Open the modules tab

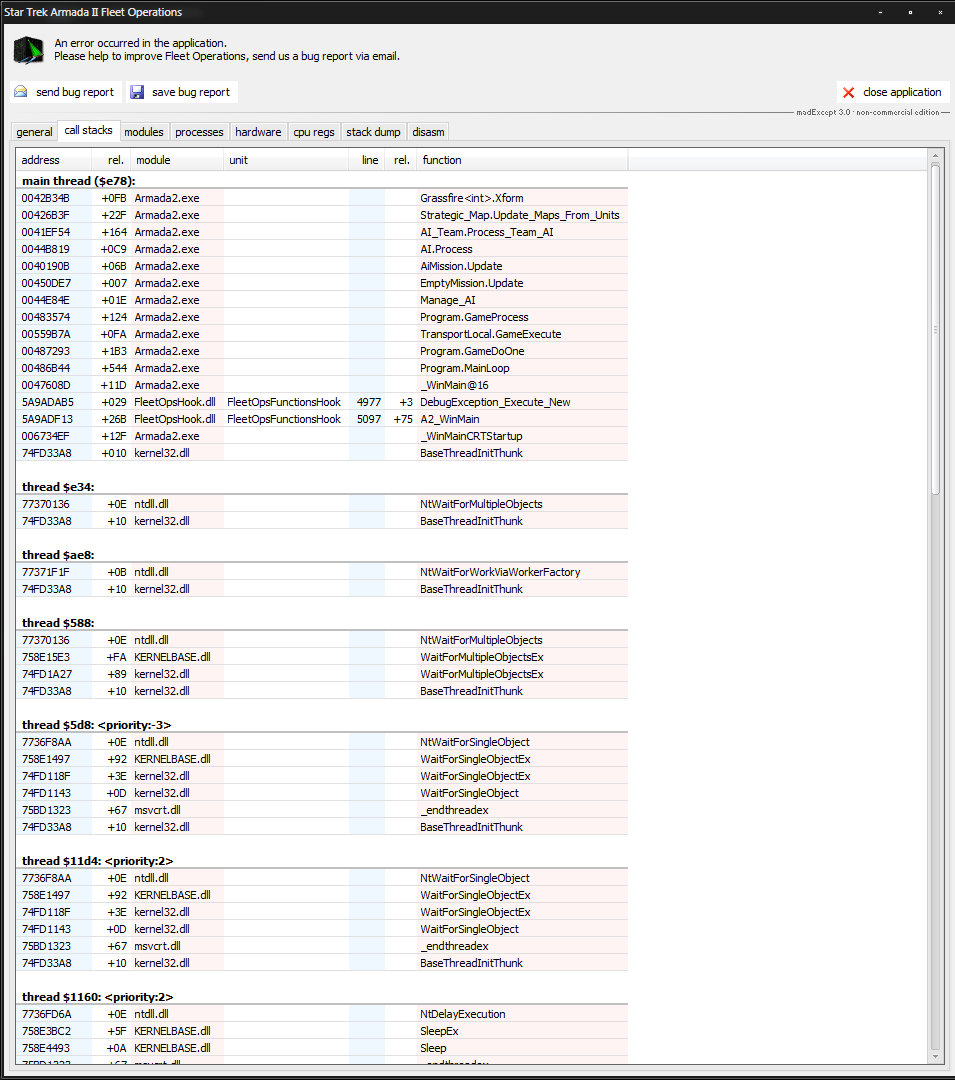144,132
